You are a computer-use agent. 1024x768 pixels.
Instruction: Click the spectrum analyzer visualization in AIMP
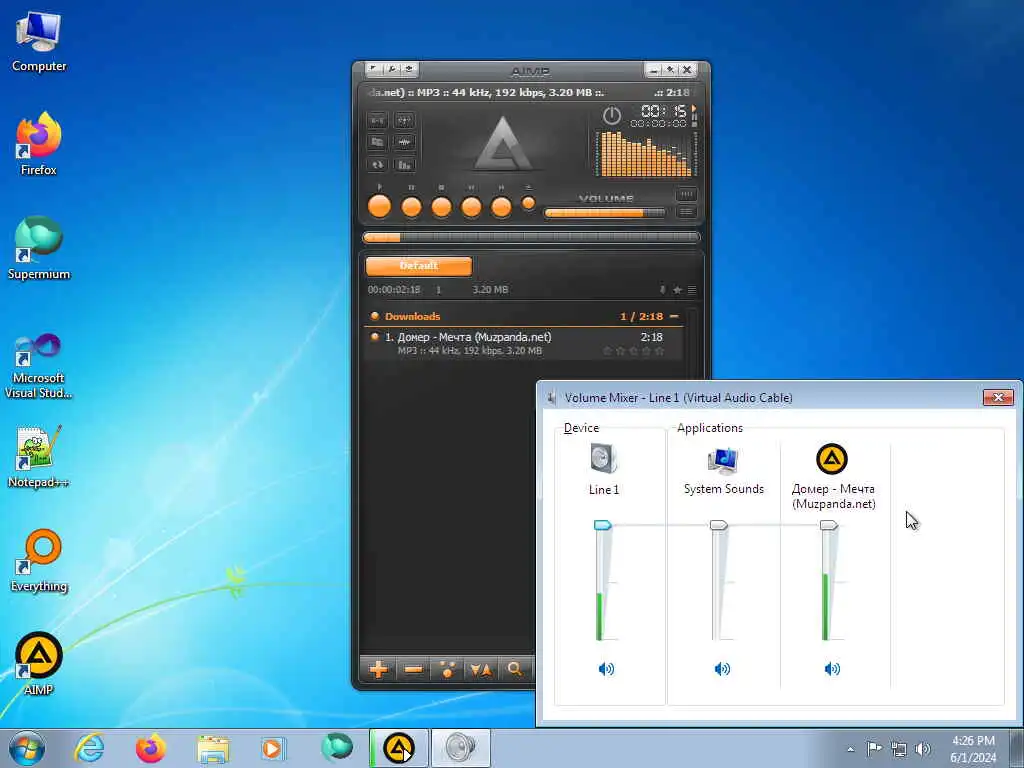[646, 154]
